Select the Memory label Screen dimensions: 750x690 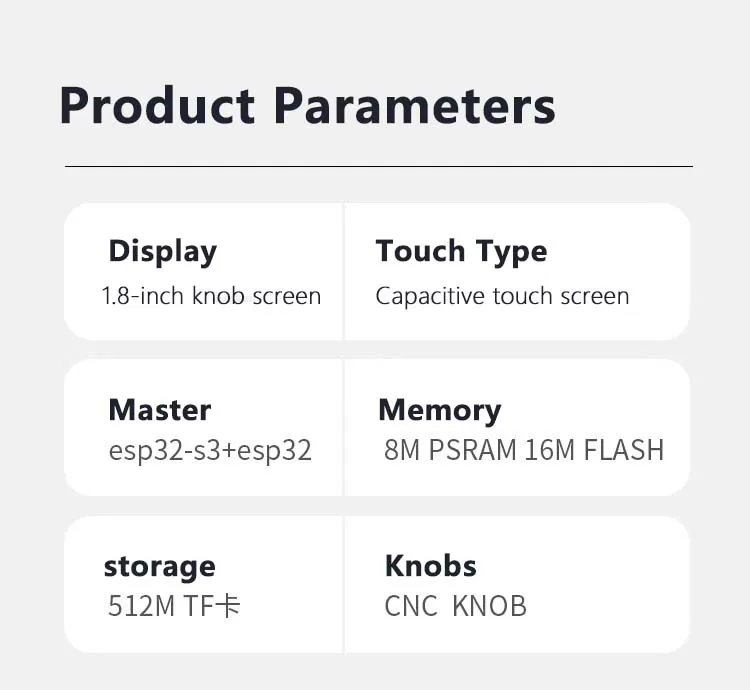click(439, 410)
